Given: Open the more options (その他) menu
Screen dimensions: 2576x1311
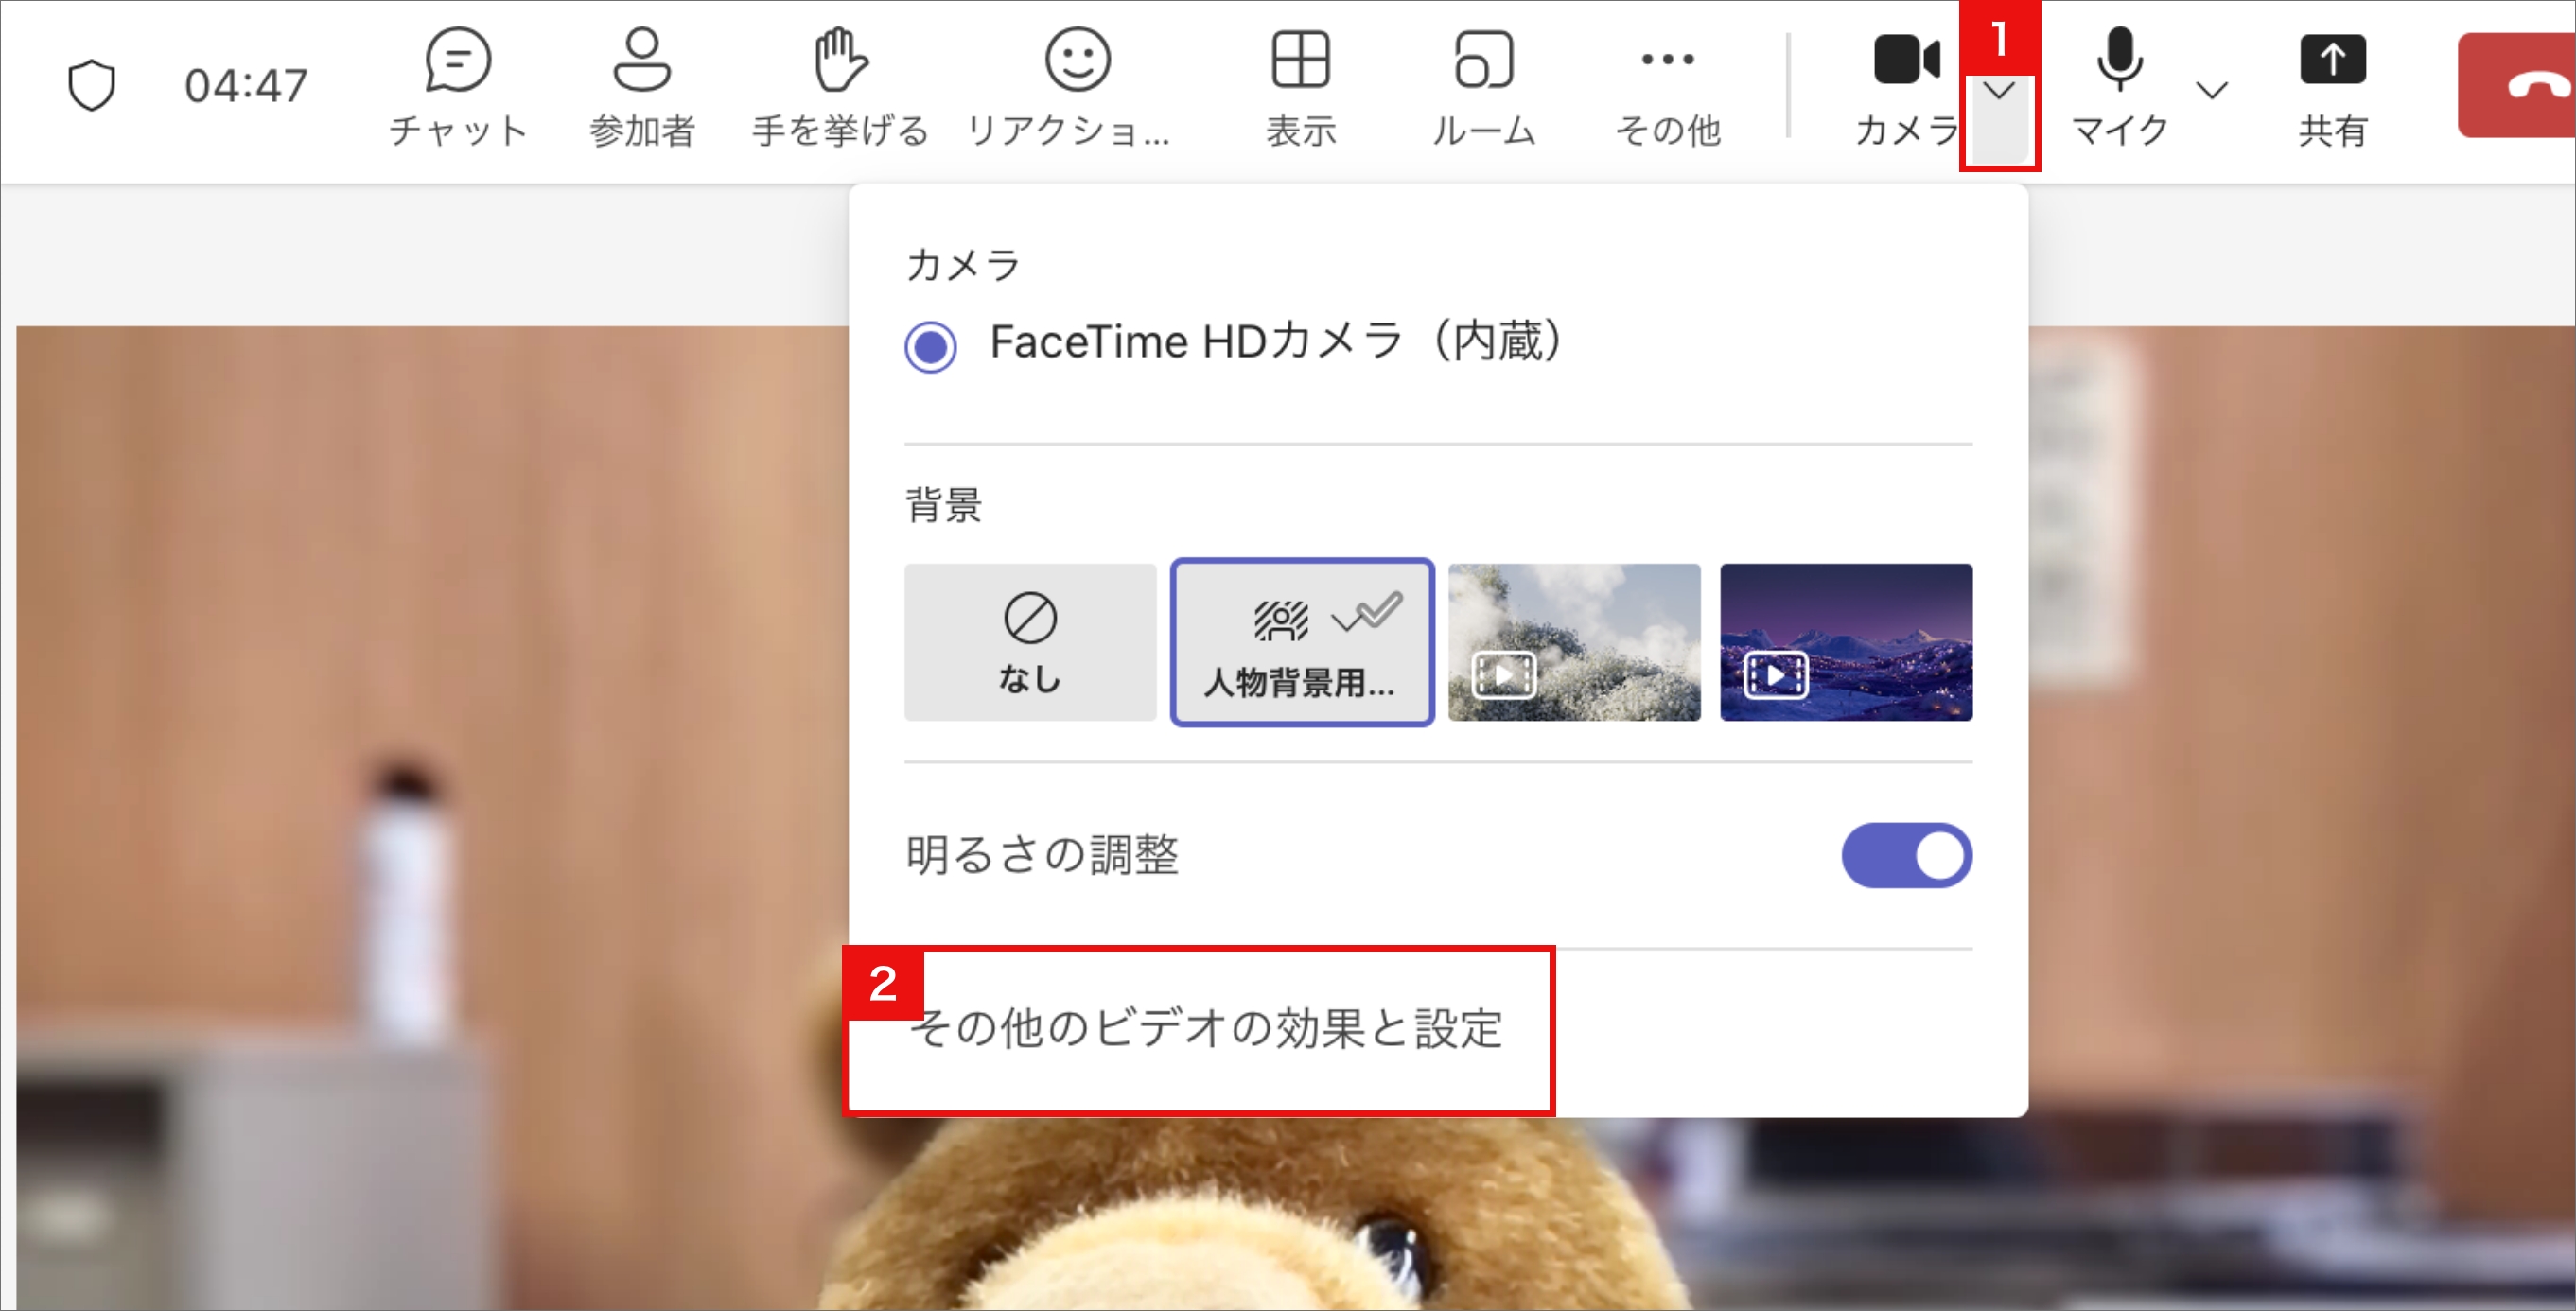Looking at the screenshot, I should (1668, 87).
